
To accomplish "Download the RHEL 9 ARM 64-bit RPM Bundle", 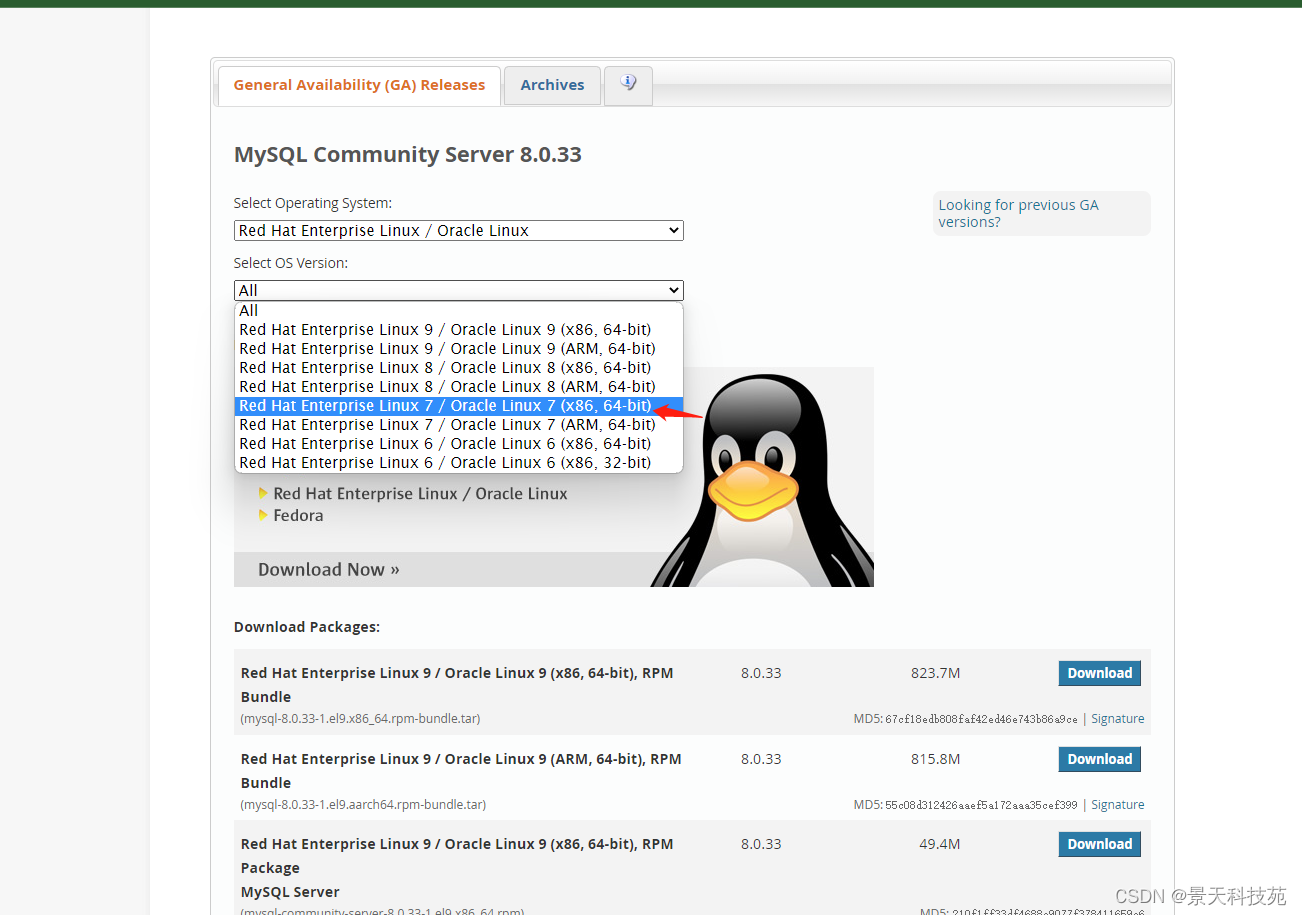I will (1099, 759).
